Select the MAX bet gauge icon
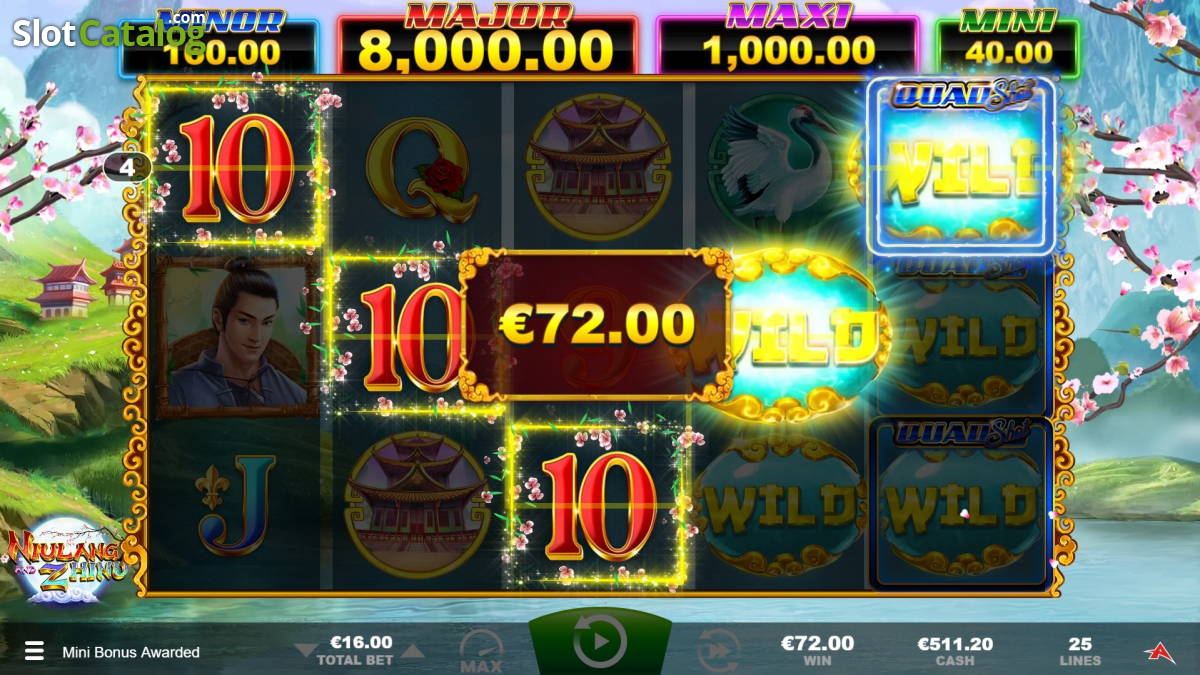 [480, 650]
